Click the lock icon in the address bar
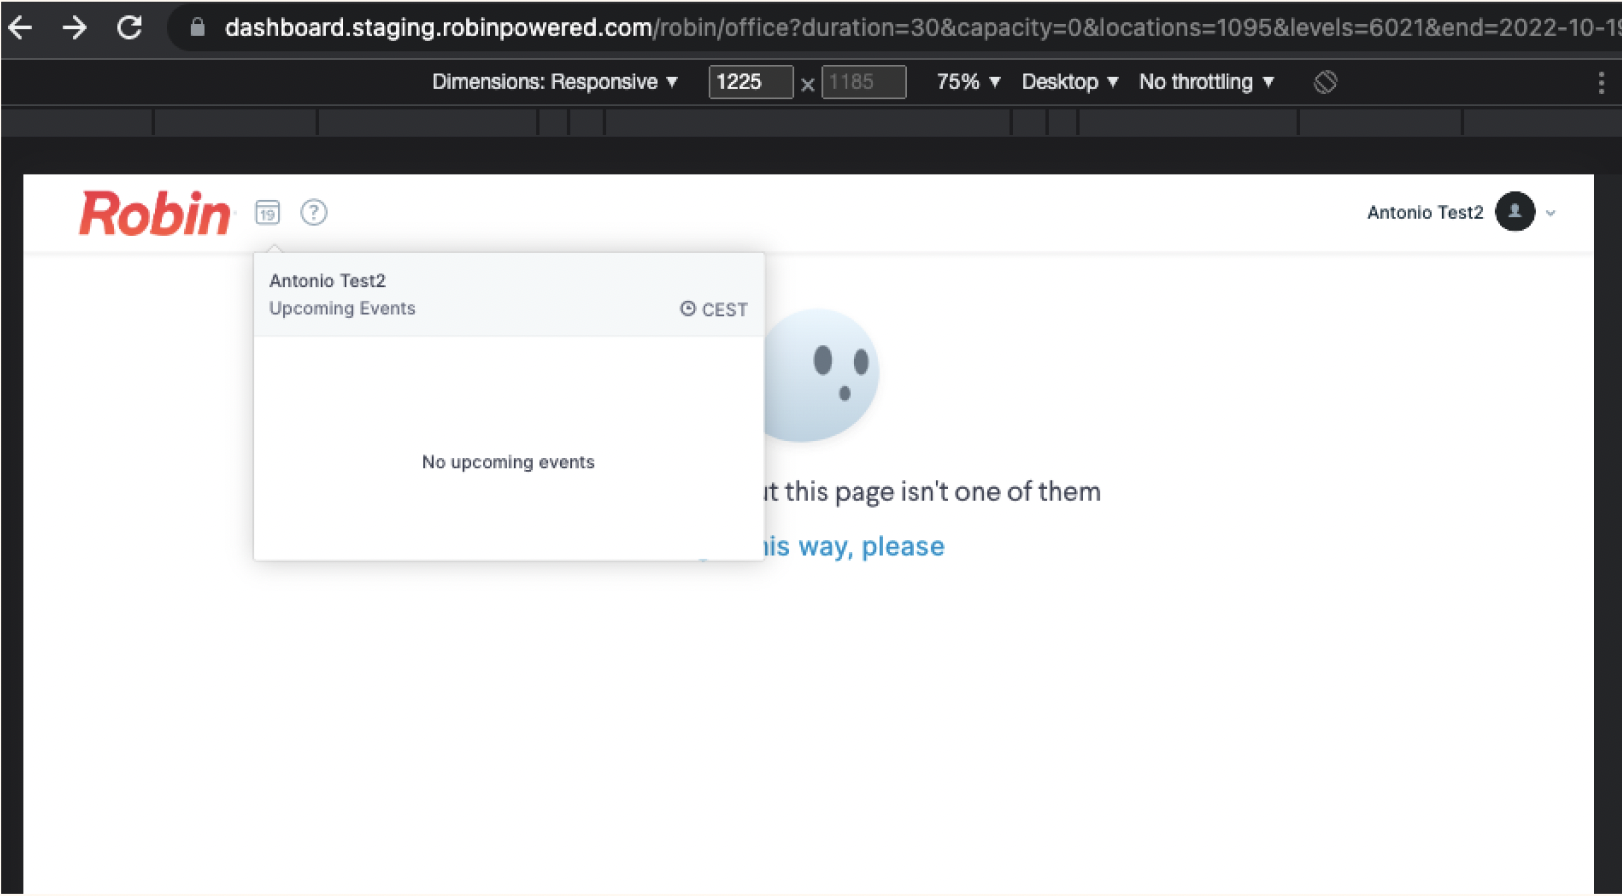1622x896 pixels. click(197, 27)
